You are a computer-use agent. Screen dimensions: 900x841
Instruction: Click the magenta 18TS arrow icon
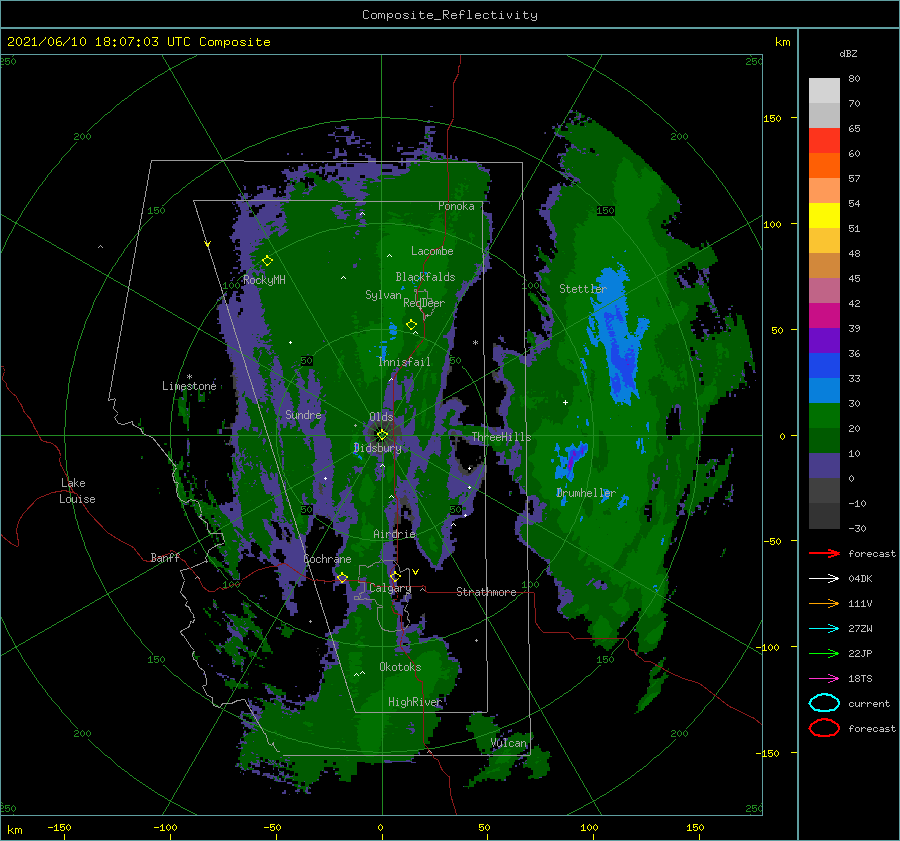click(824, 679)
